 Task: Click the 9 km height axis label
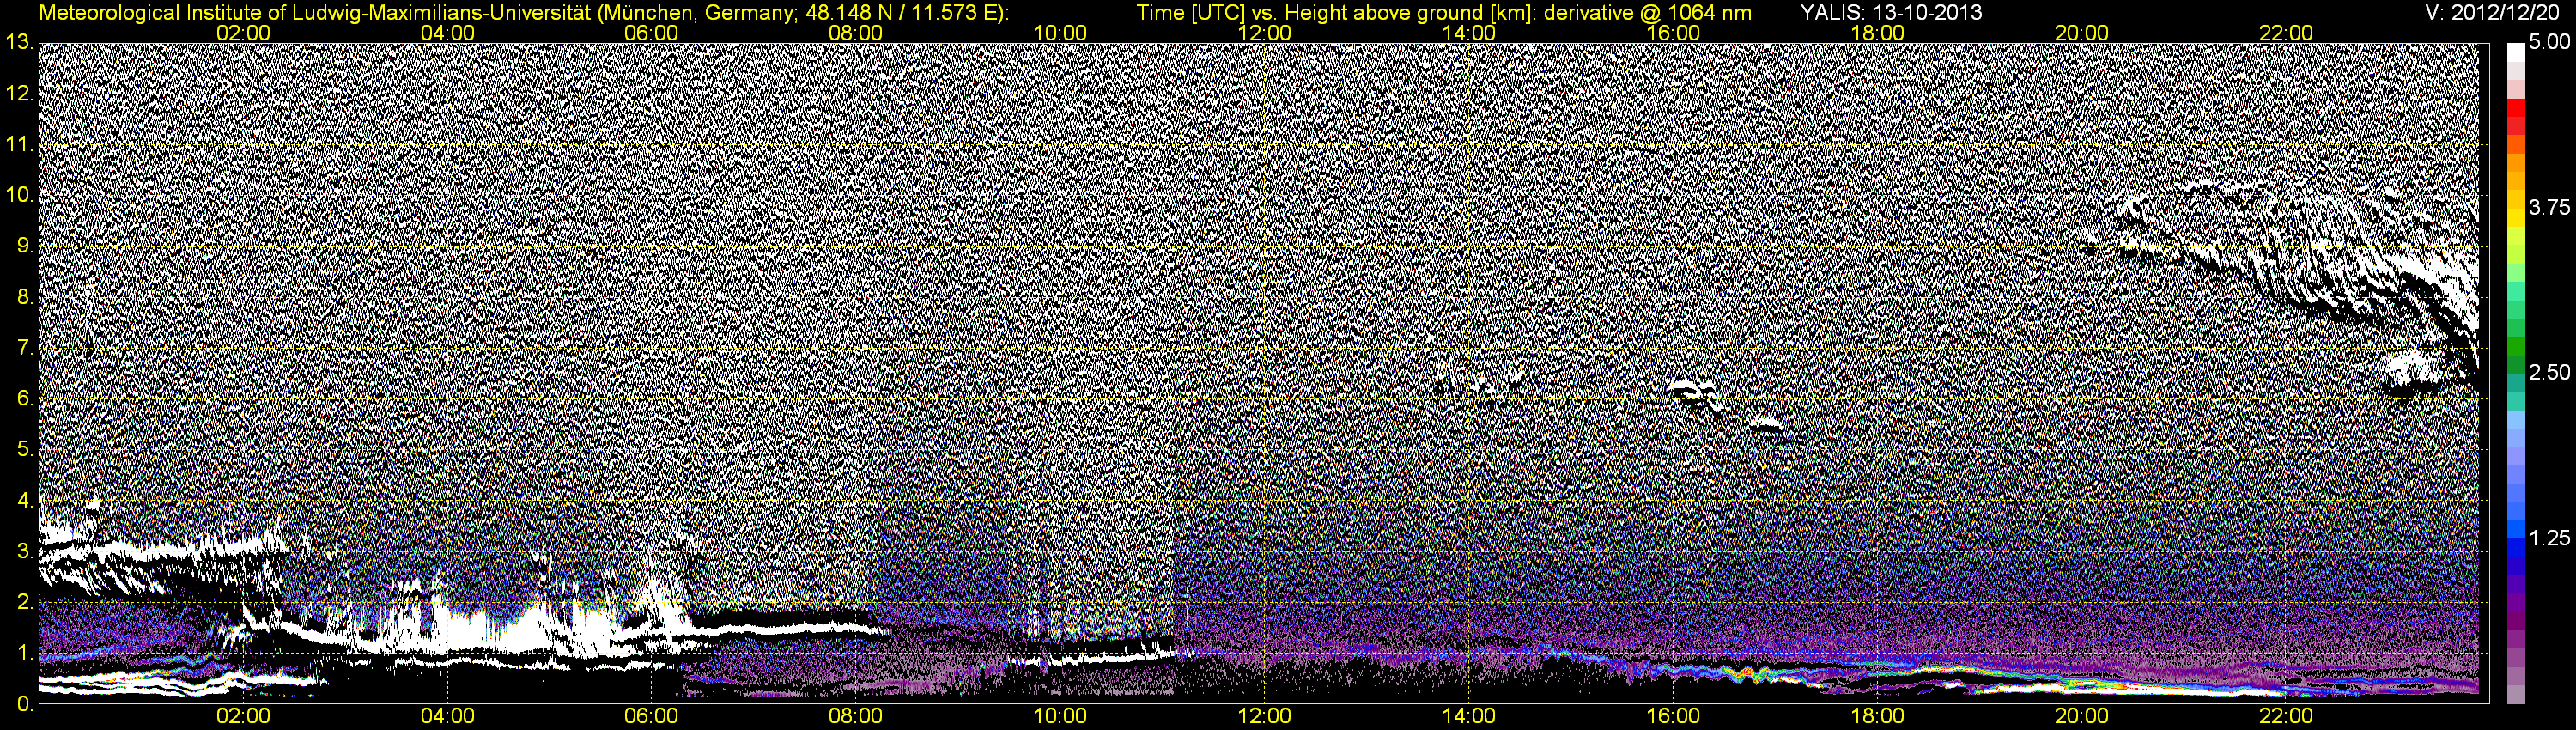(24, 246)
